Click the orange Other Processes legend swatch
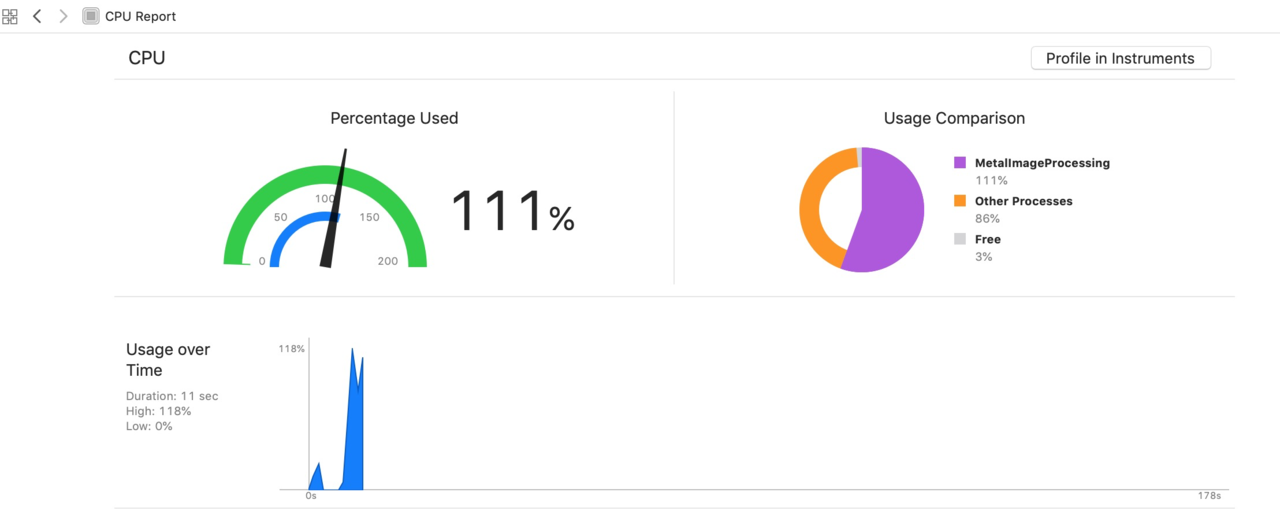Viewport: 1280px width, 518px height. [960, 201]
